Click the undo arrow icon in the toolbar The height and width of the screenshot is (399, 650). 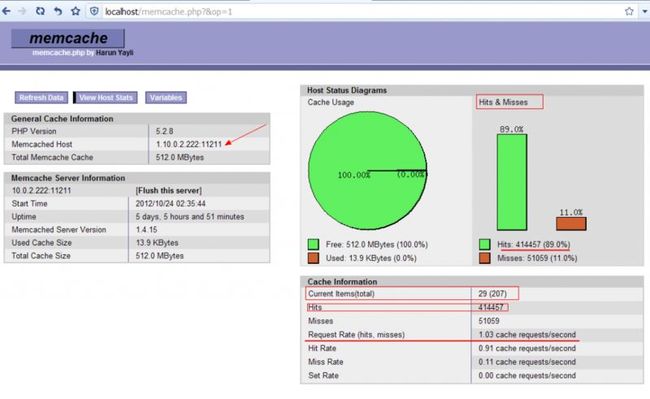tap(58, 11)
